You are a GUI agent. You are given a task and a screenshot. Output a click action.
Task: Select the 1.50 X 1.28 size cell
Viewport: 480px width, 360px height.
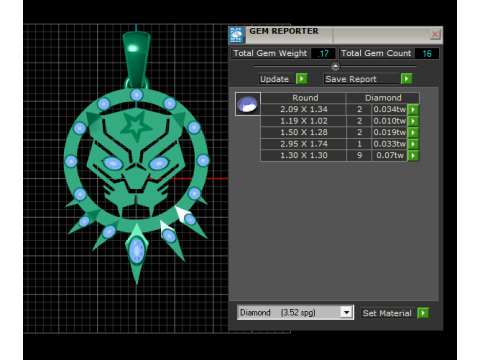tap(304, 132)
